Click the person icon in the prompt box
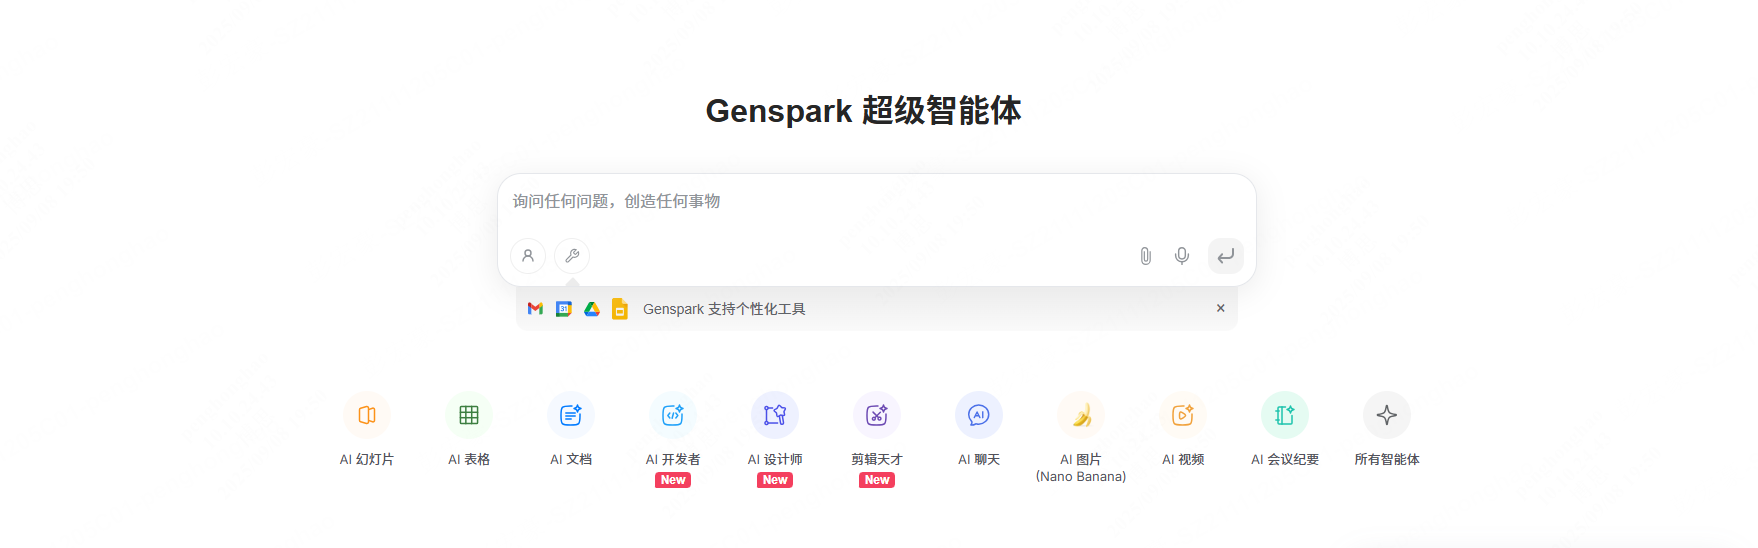The width and height of the screenshot is (1758, 548). tap(528, 256)
